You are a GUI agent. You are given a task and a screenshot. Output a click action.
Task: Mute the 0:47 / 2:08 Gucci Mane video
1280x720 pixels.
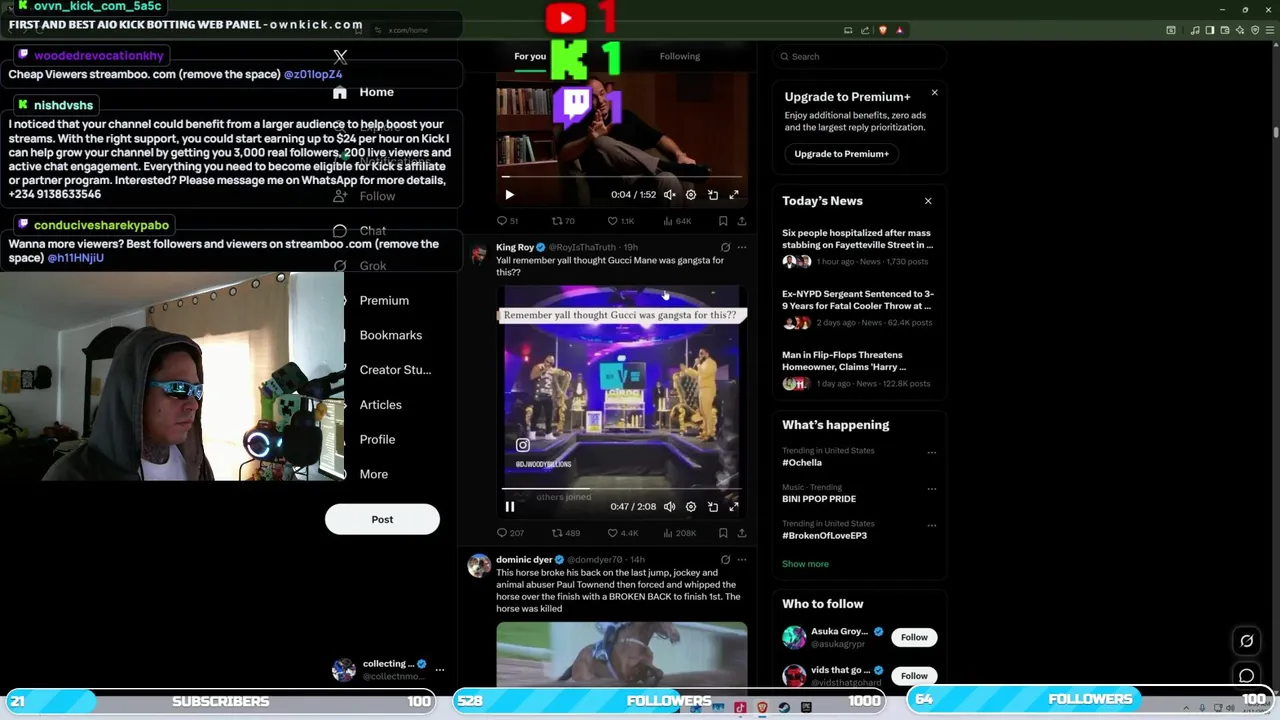(670, 507)
